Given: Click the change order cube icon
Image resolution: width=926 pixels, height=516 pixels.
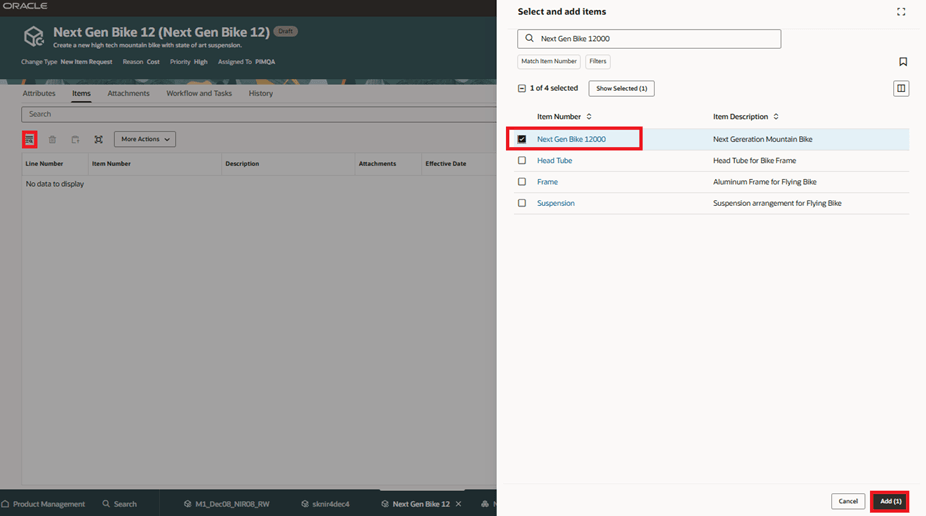Looking at the screenshot, I should click(34, 37).
